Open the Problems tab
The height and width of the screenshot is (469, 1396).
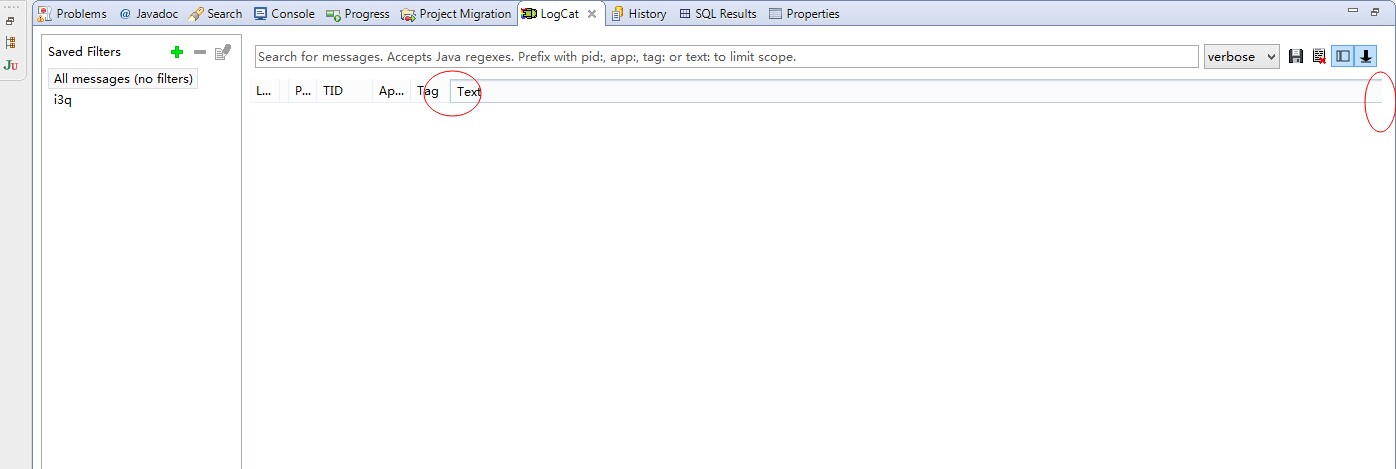(72, 14)
